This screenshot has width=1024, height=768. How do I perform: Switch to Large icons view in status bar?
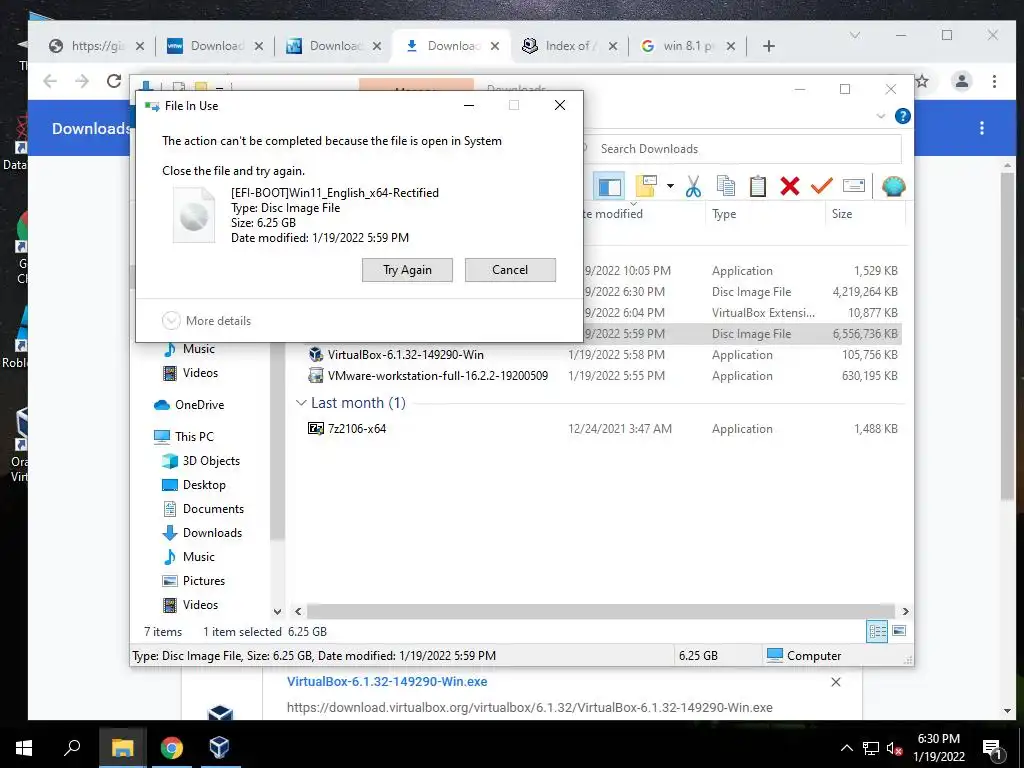[x=899, y=632]
